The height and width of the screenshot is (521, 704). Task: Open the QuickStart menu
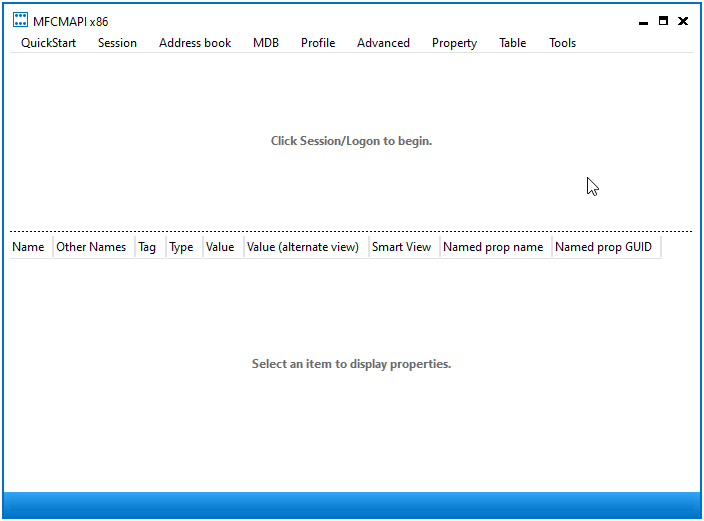click(48, 43)
